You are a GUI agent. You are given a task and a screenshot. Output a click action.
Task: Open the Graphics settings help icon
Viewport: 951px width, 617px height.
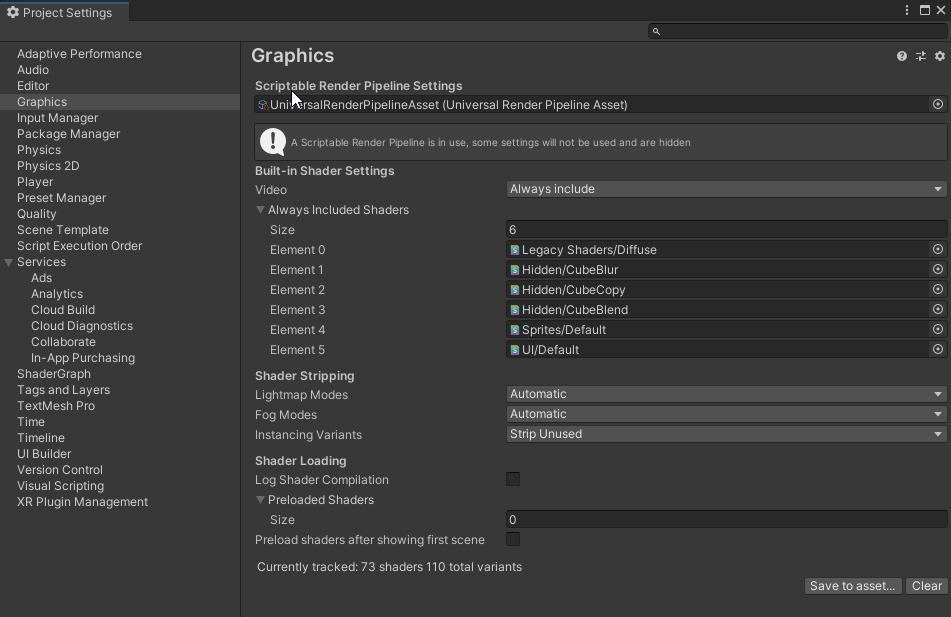(901, 56)
